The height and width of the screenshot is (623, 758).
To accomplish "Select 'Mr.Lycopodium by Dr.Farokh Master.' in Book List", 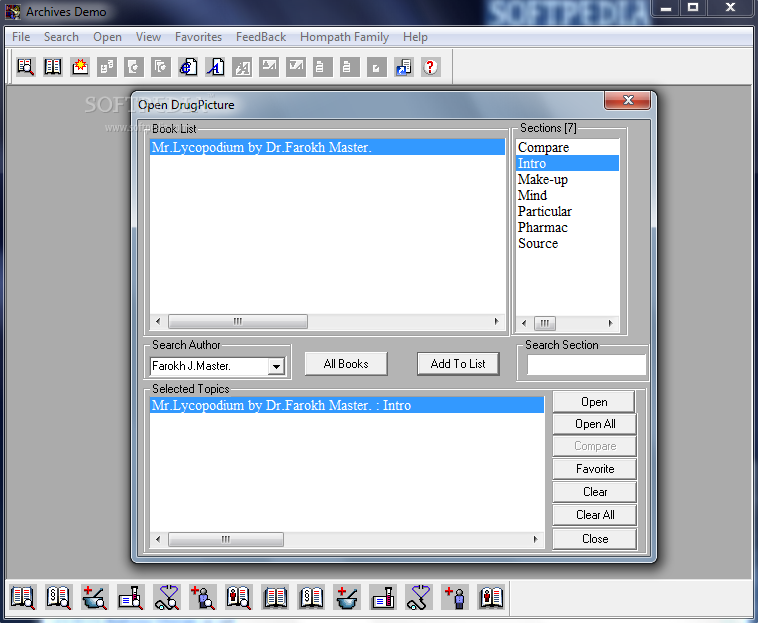I will point(327,147).
